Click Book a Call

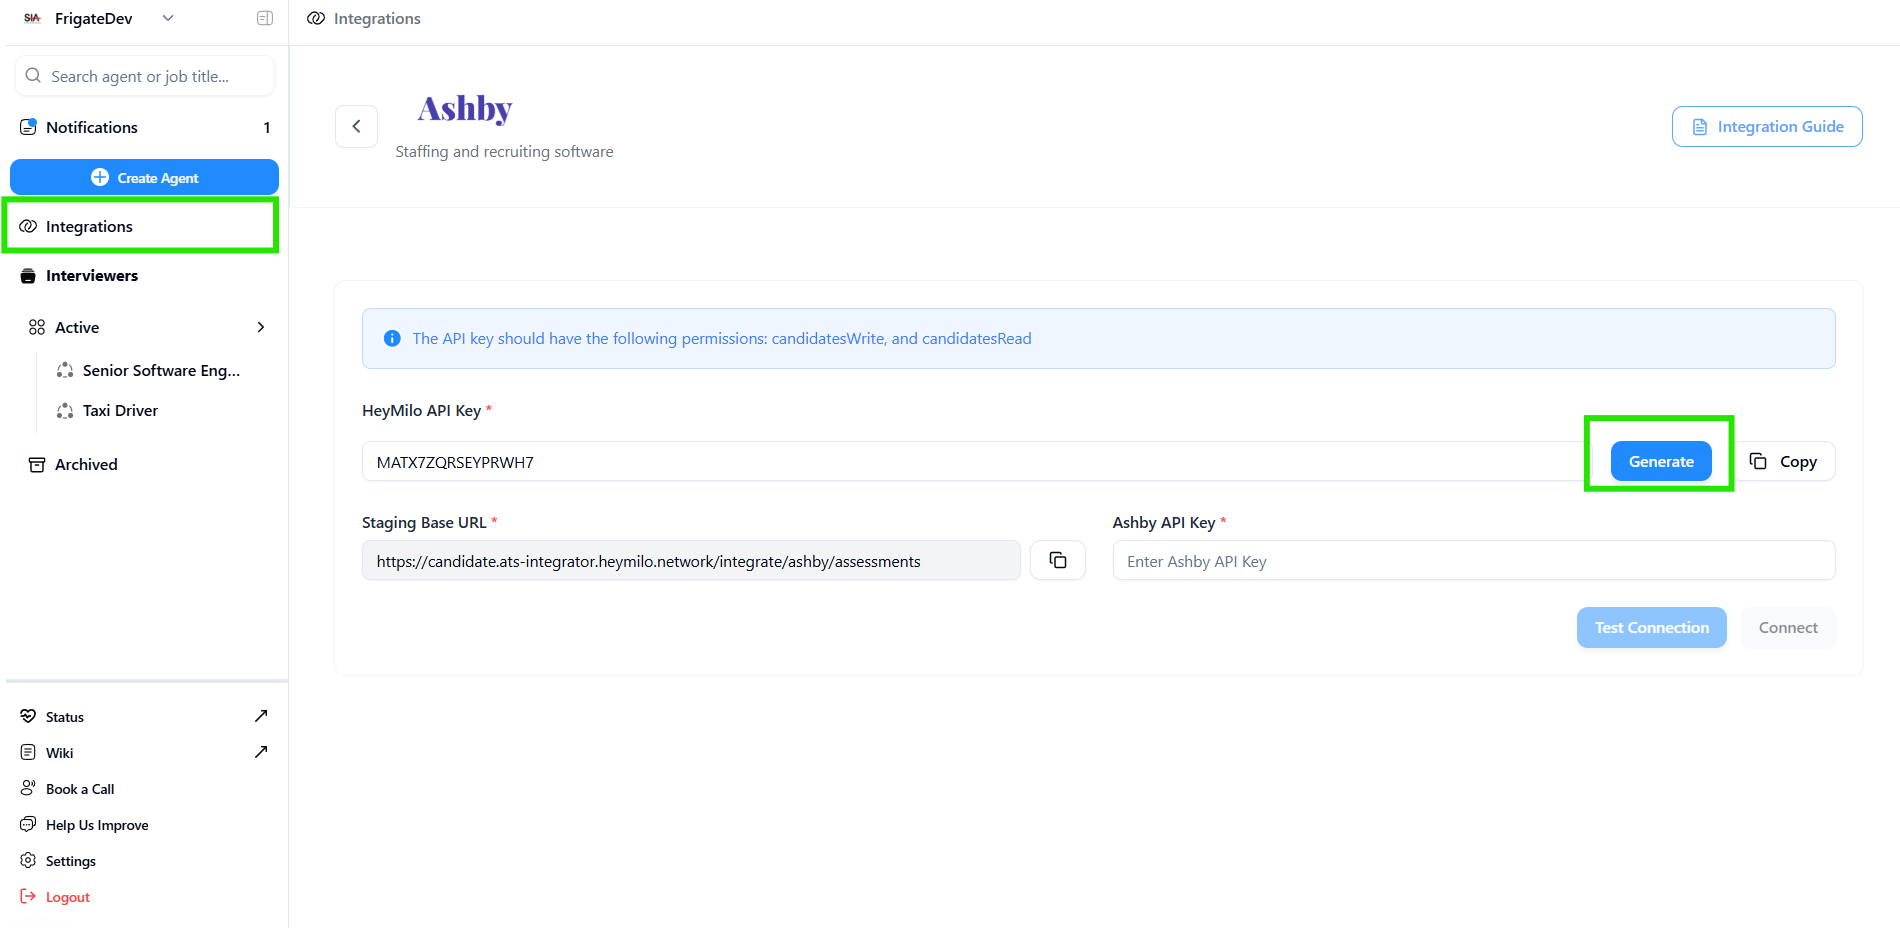(x=80, y=789)
